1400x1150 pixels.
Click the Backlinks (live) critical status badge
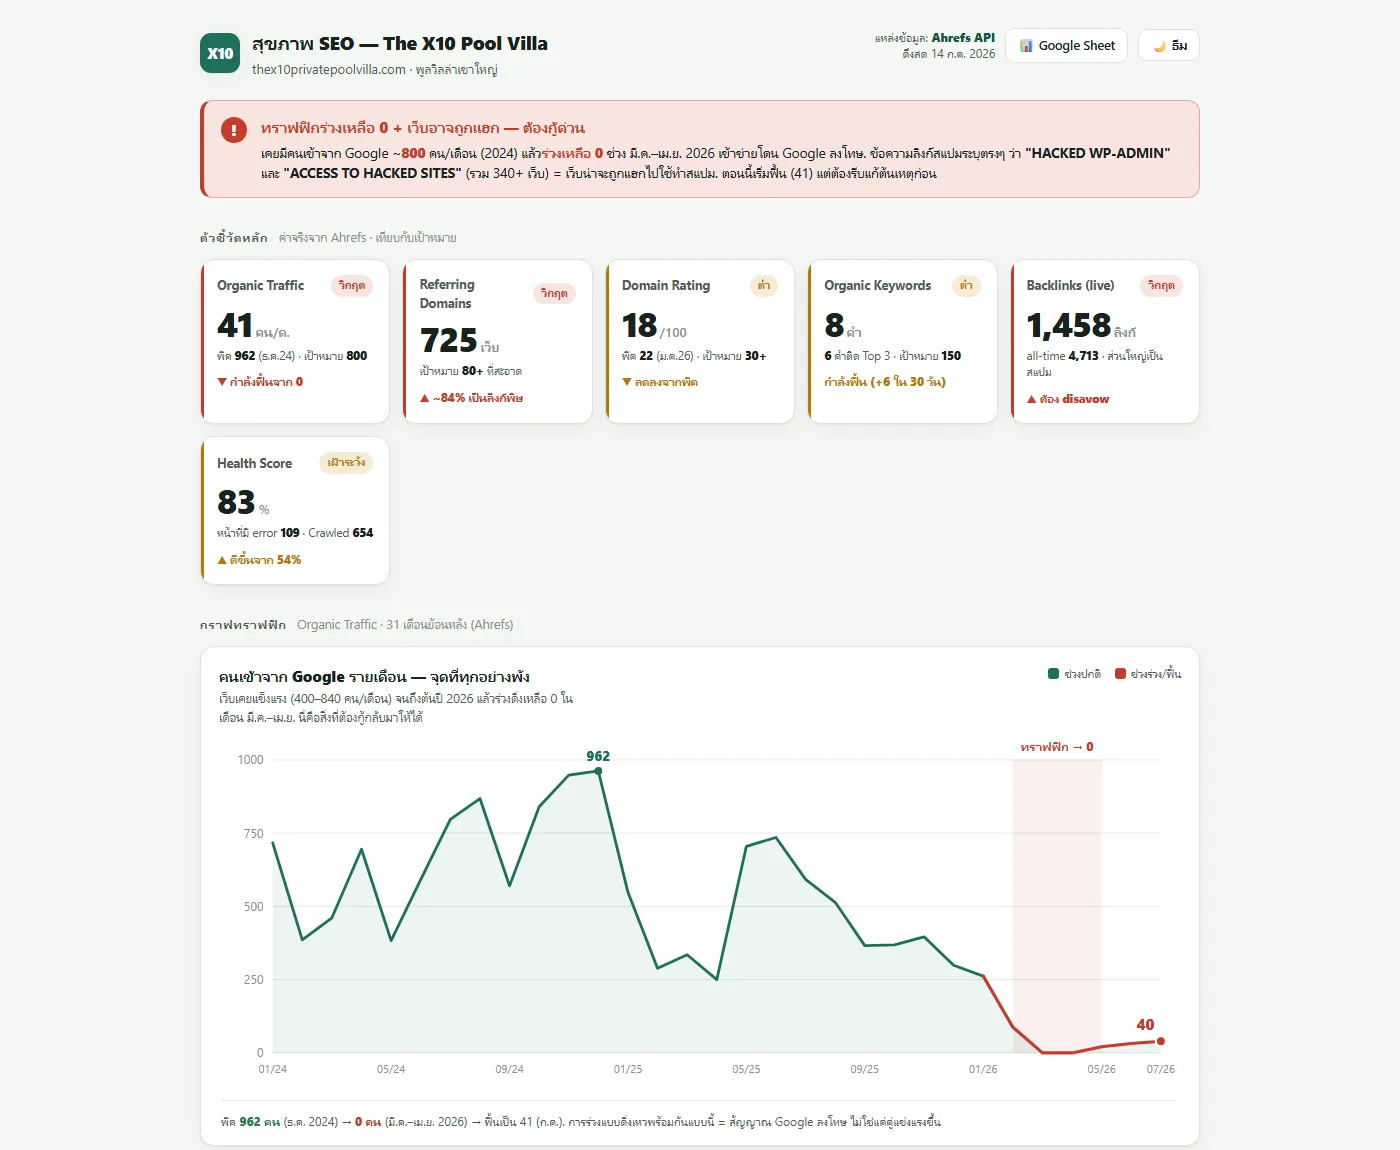tap(1161, 285)
